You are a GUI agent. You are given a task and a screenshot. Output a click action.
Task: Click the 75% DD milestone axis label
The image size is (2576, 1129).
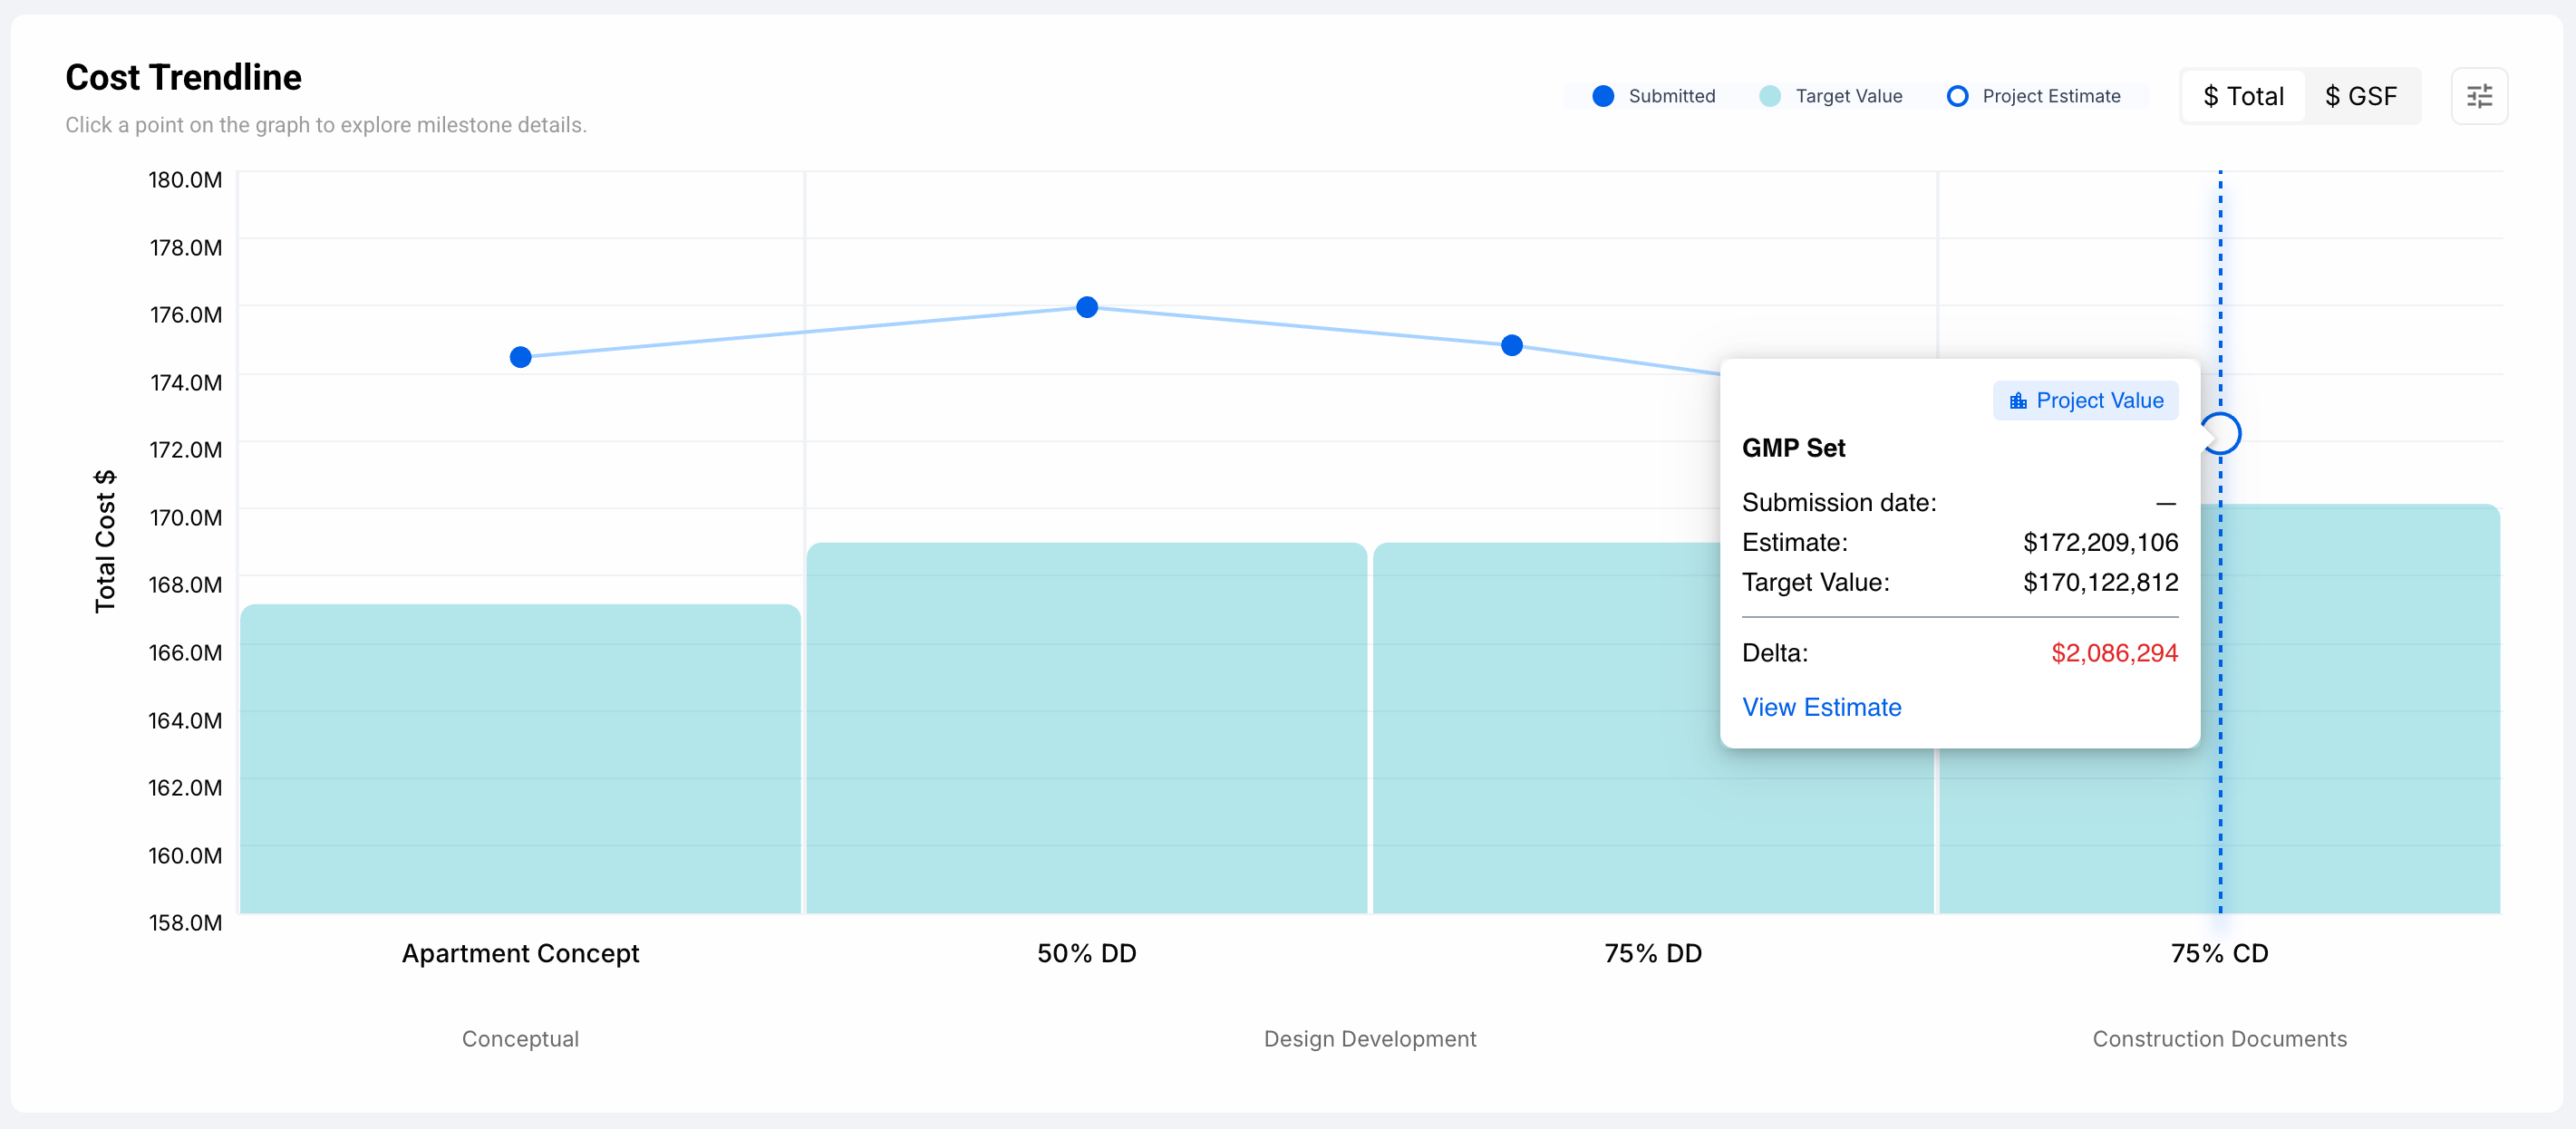[x=1652, y=953]
